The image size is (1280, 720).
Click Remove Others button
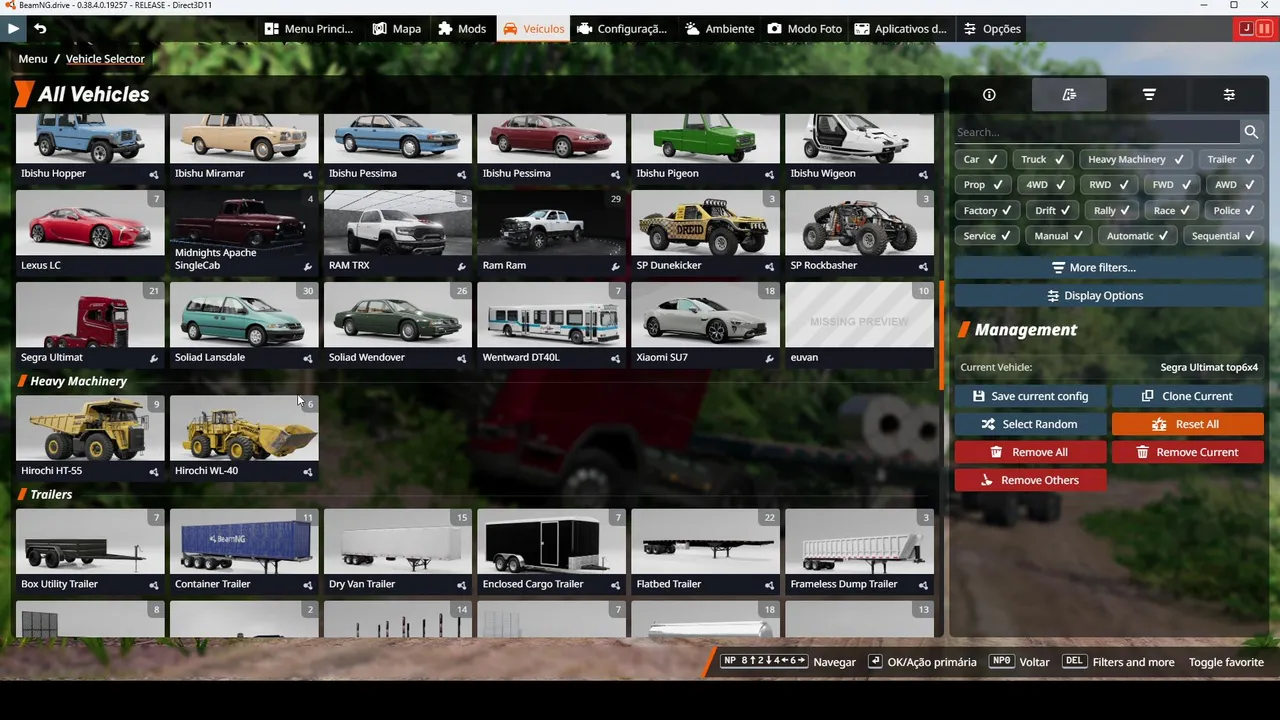coord(1030,480)
